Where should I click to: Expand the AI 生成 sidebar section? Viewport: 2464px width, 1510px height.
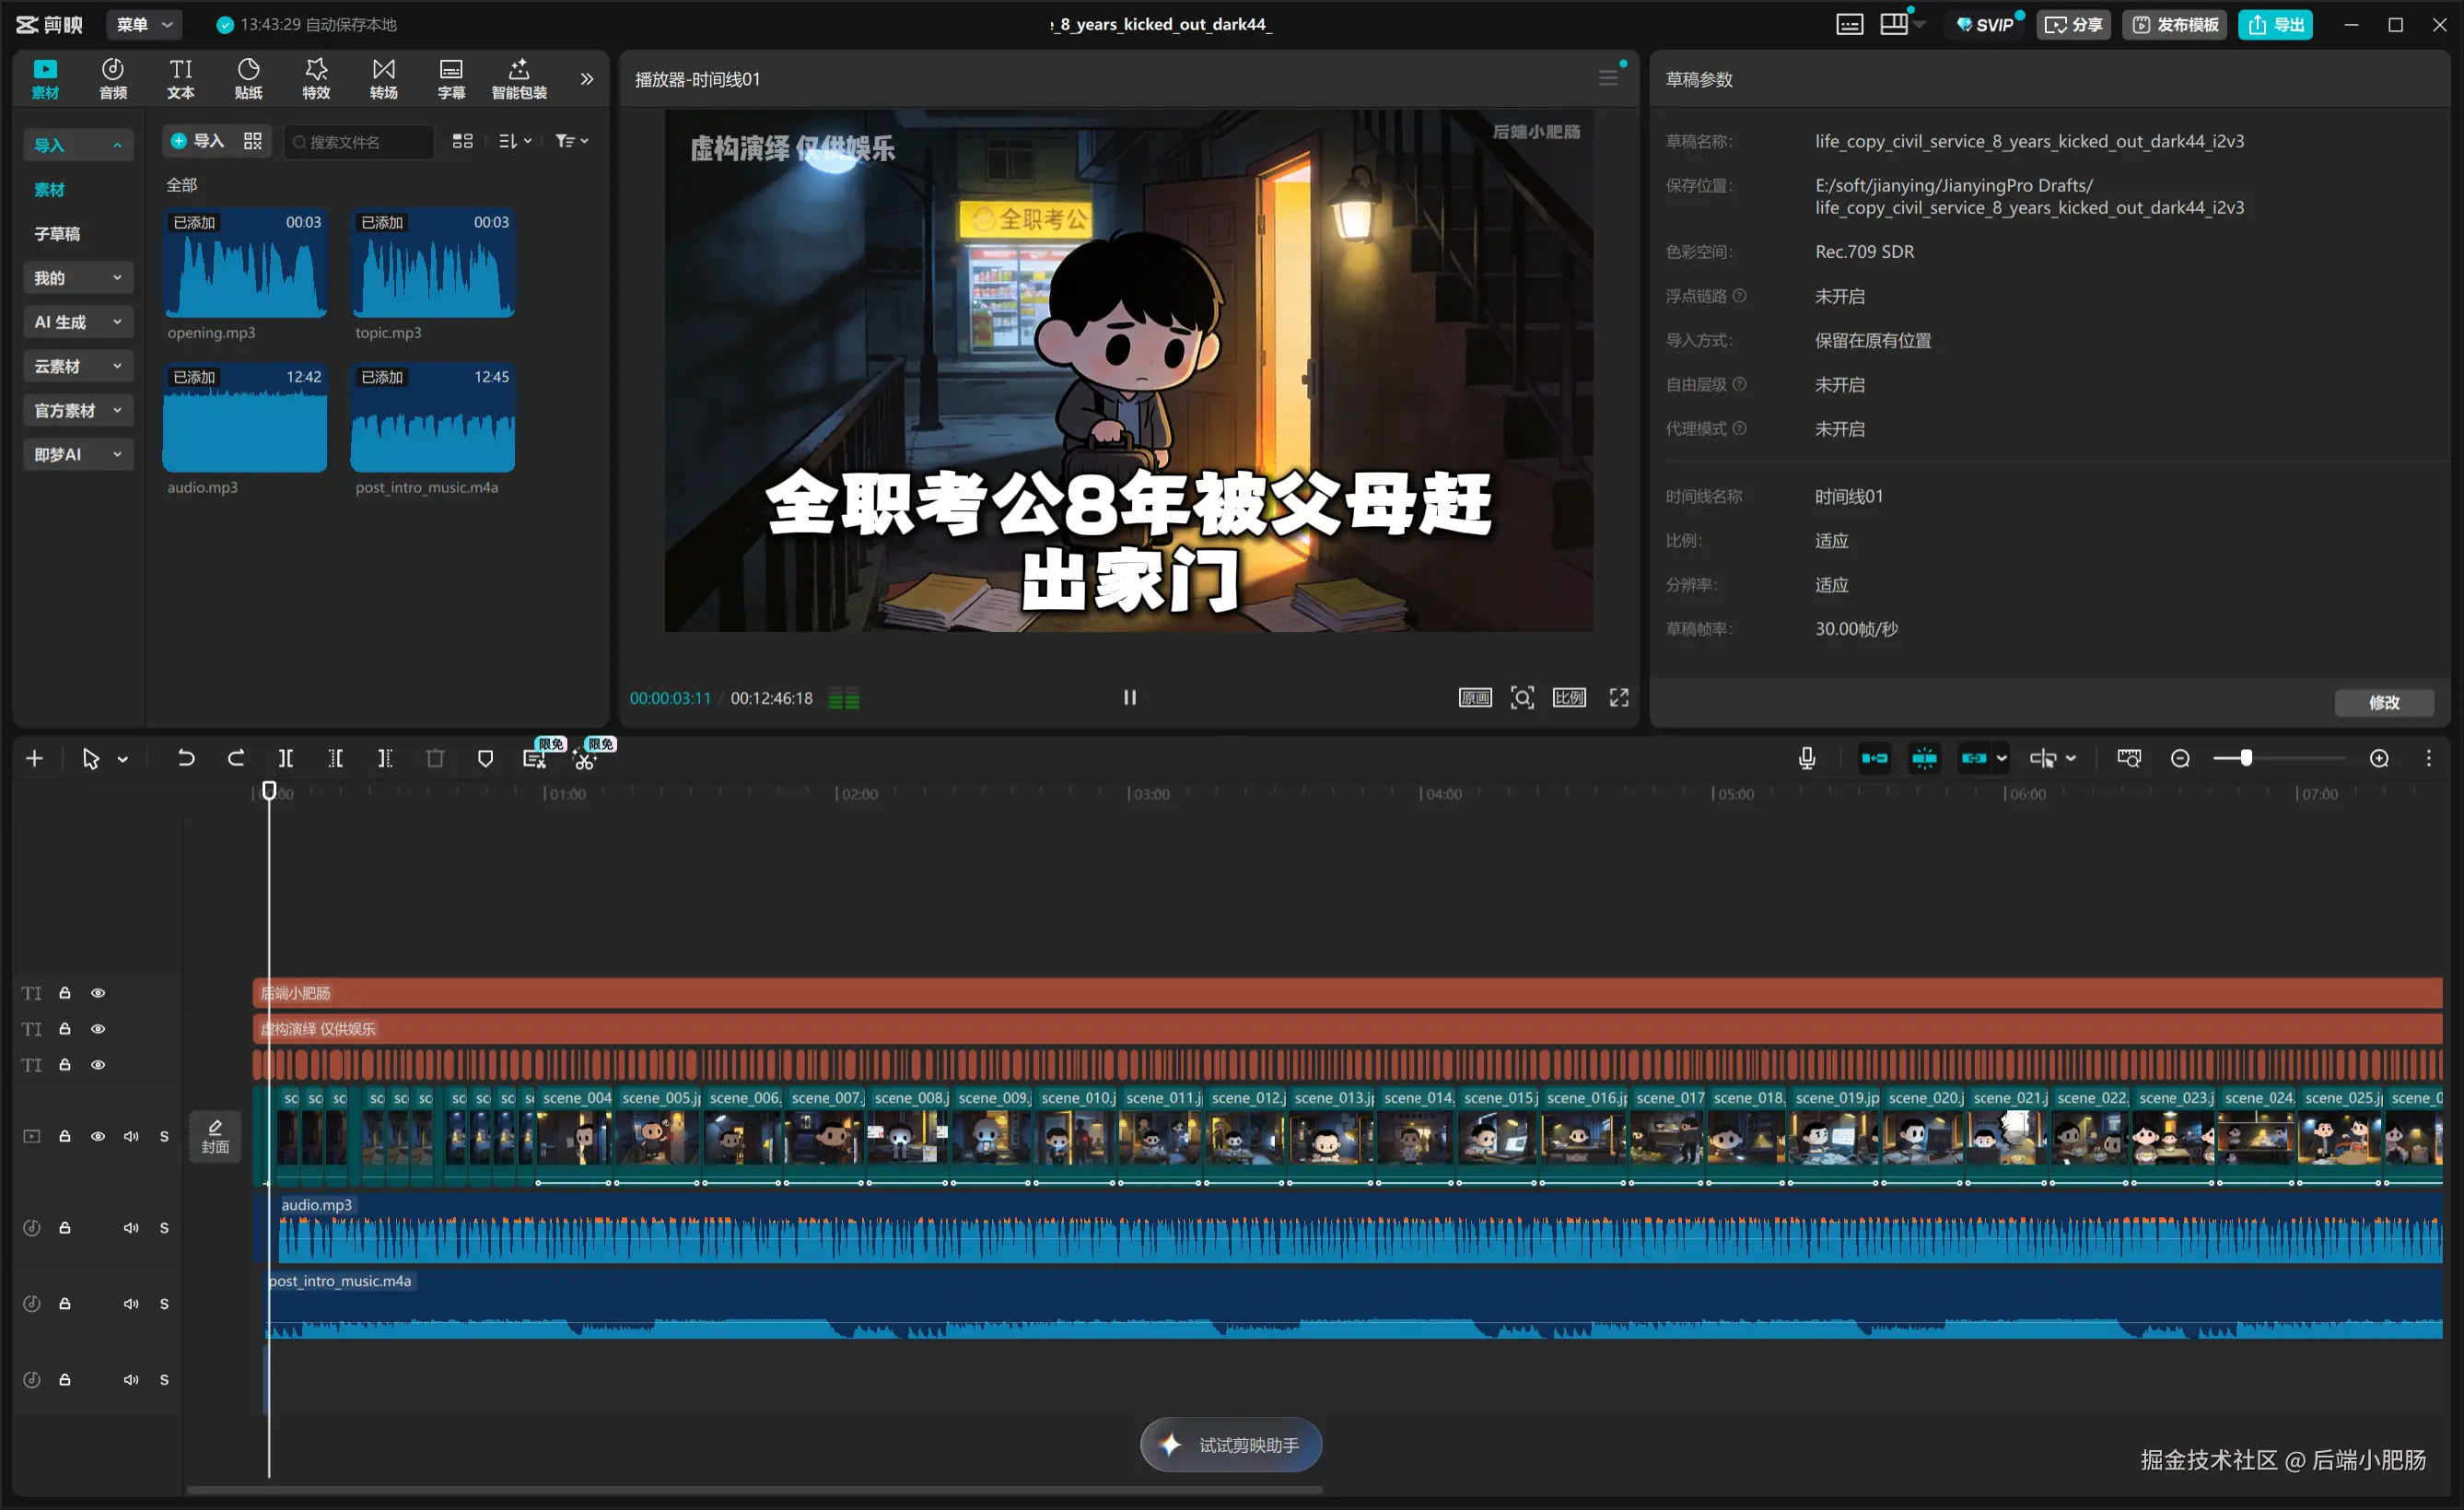coord(78,322)
